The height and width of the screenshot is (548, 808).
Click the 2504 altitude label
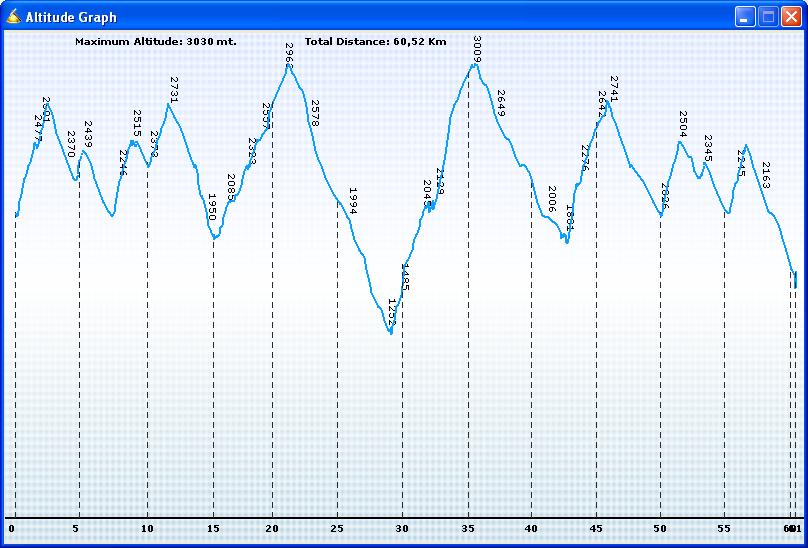click(x=683, y=124)
